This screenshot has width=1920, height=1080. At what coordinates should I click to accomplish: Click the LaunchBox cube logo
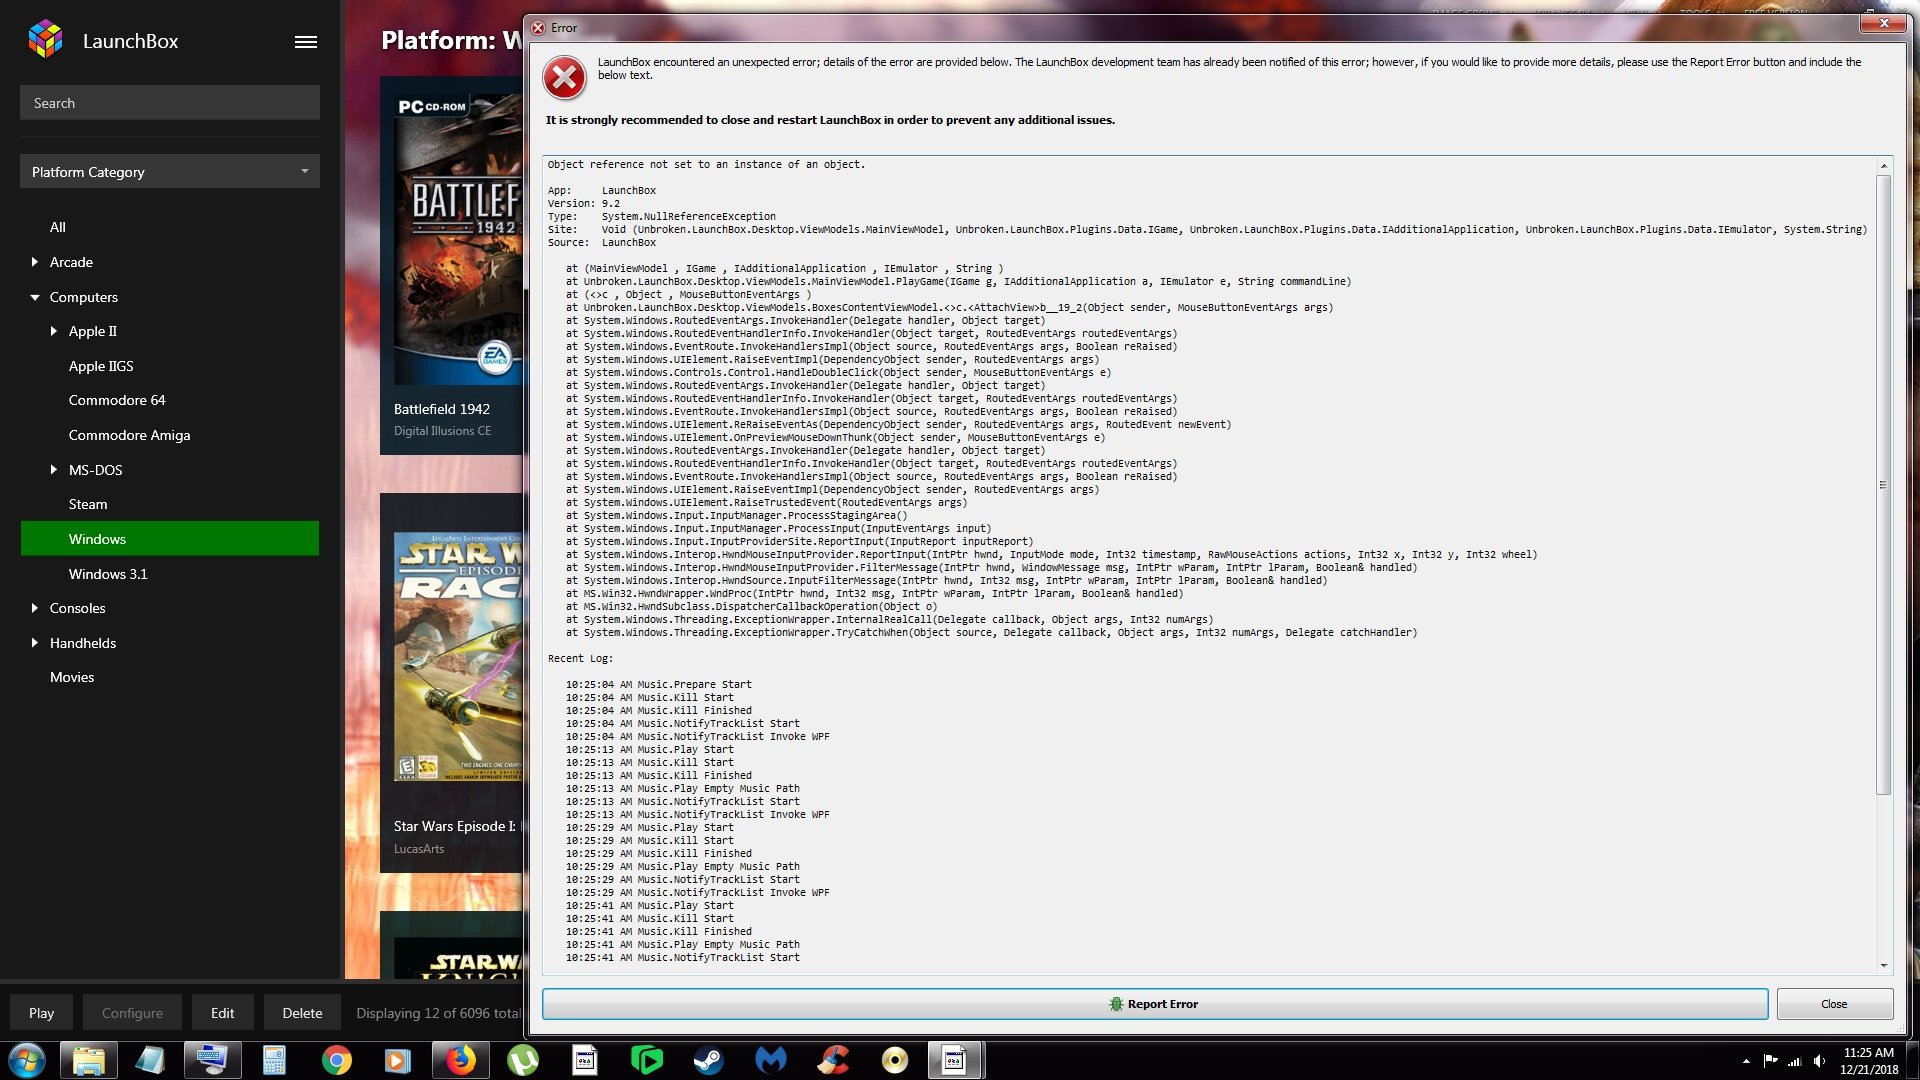pos(45,40)
